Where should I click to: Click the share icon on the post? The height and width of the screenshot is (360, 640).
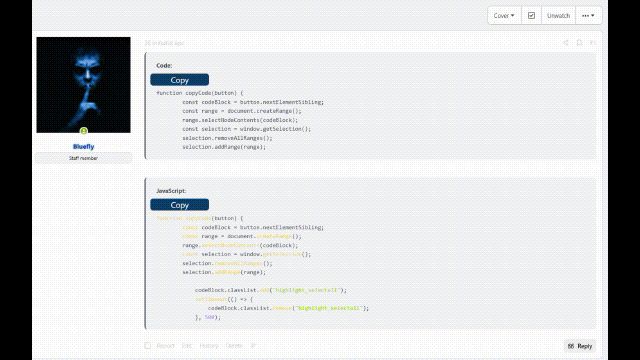tap(566, 42)
